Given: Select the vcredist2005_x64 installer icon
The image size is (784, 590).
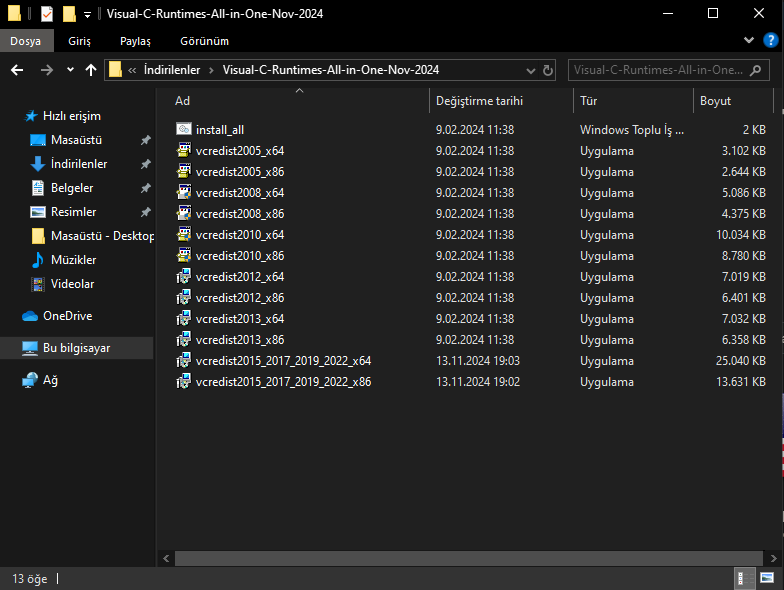Looking at the screenshot, I should 184,150.
